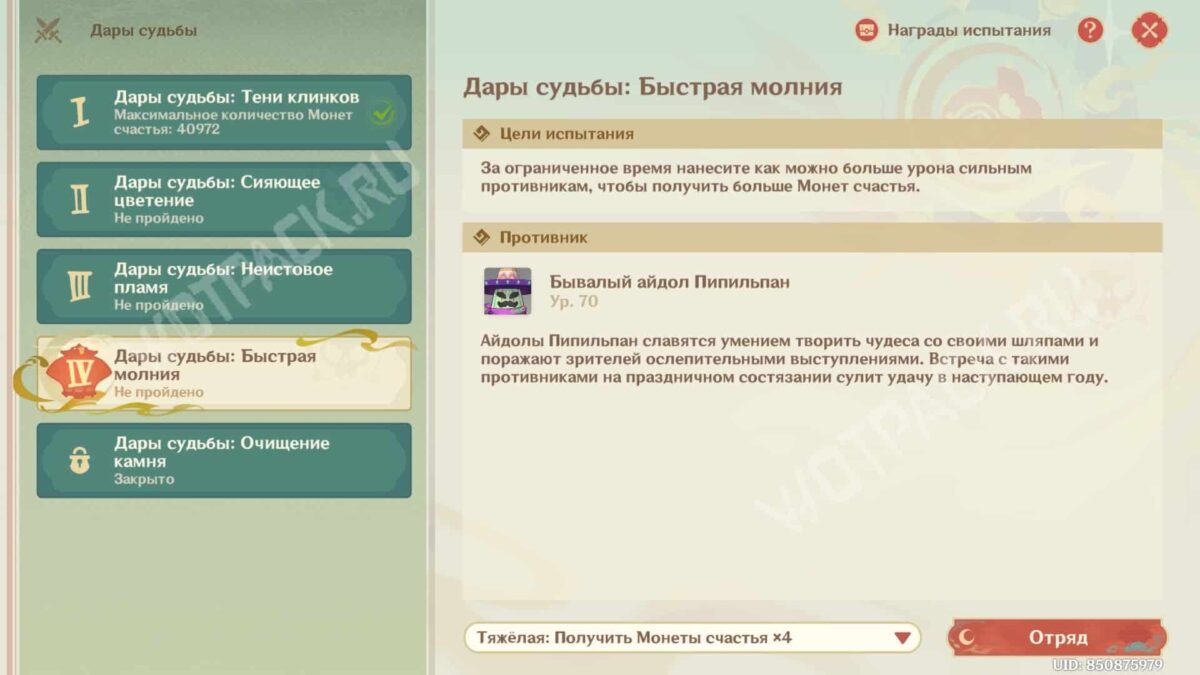This screenshot has height=675, width=1200.
Task: Open Награды испытания rewards link
Action: (x=968, y=30)
